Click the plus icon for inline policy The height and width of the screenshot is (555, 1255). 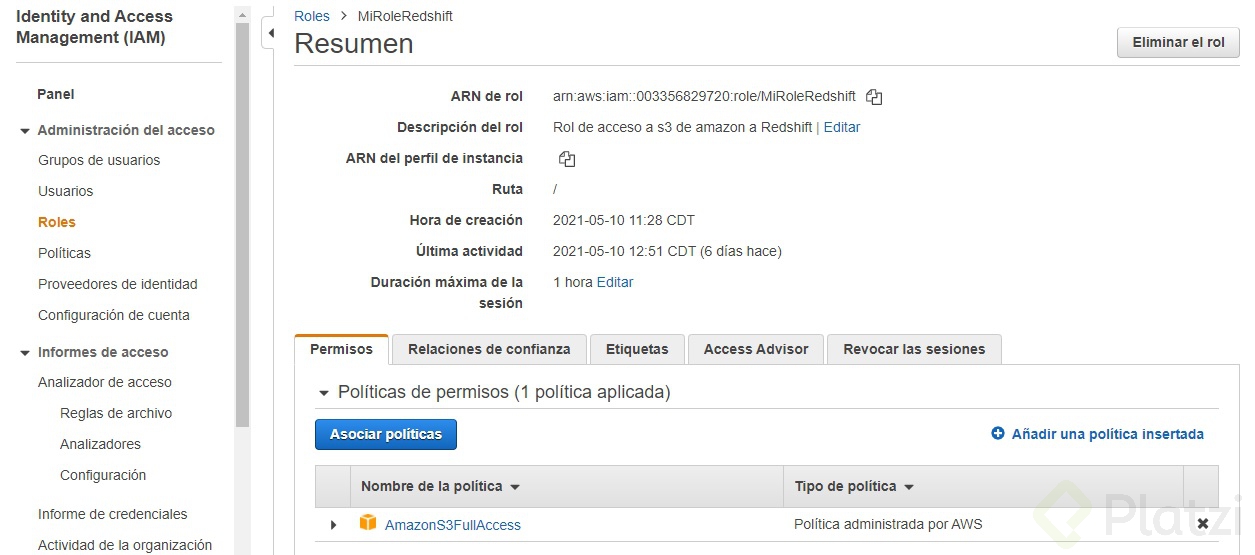tap(997, 434)
